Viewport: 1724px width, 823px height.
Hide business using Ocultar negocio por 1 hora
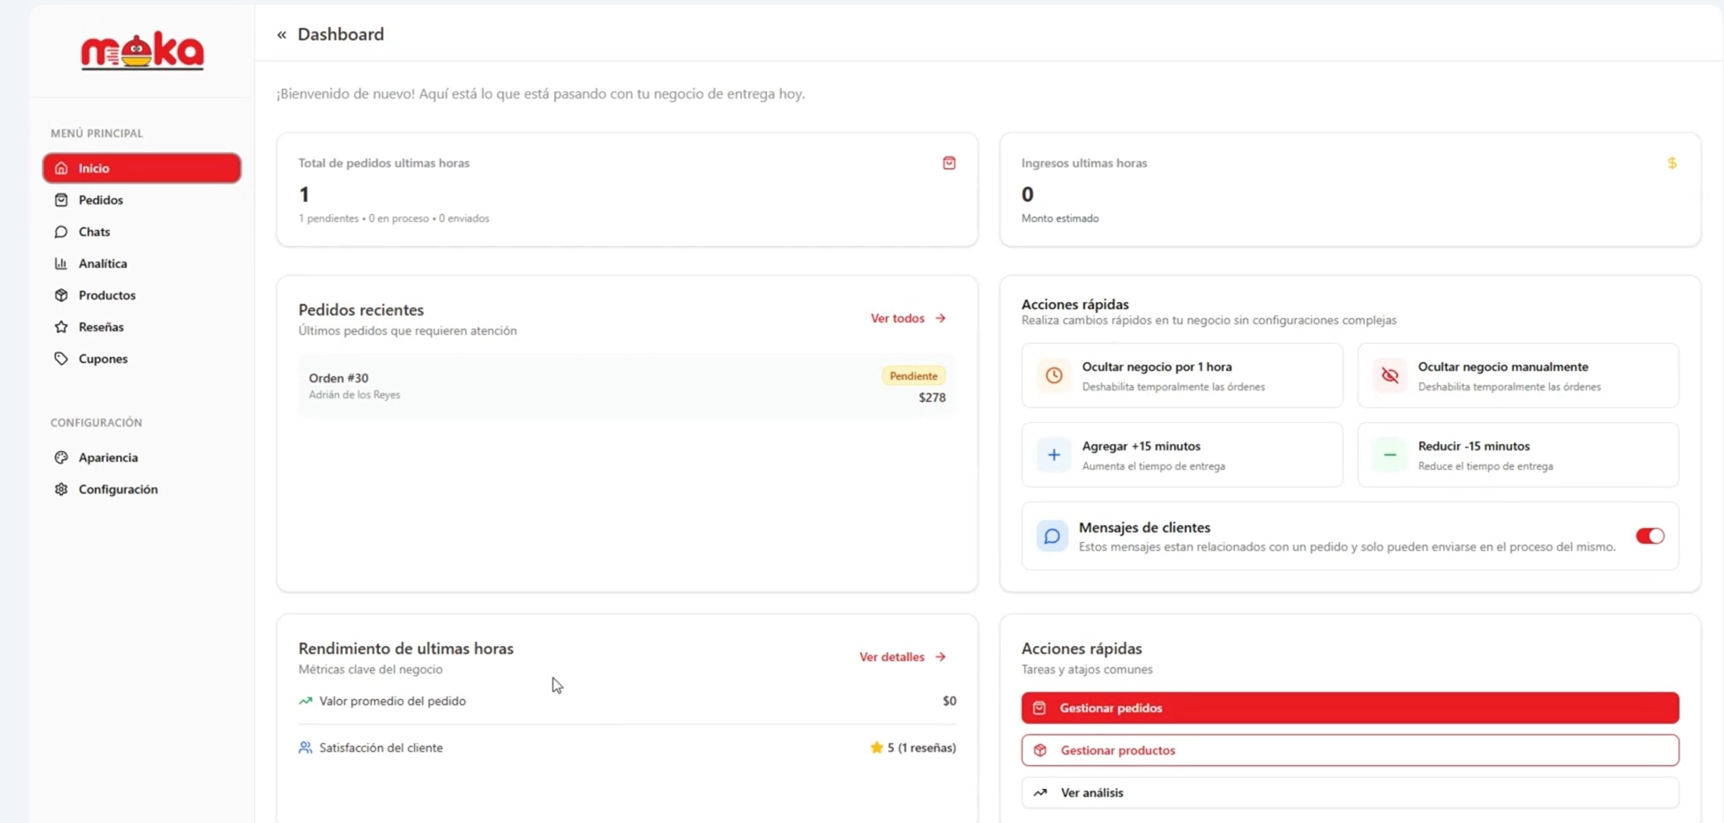tap(1181, 376)
